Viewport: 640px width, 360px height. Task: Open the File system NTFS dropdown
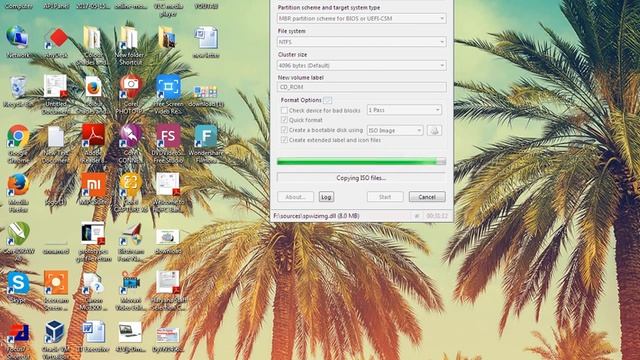pos(361,42)
